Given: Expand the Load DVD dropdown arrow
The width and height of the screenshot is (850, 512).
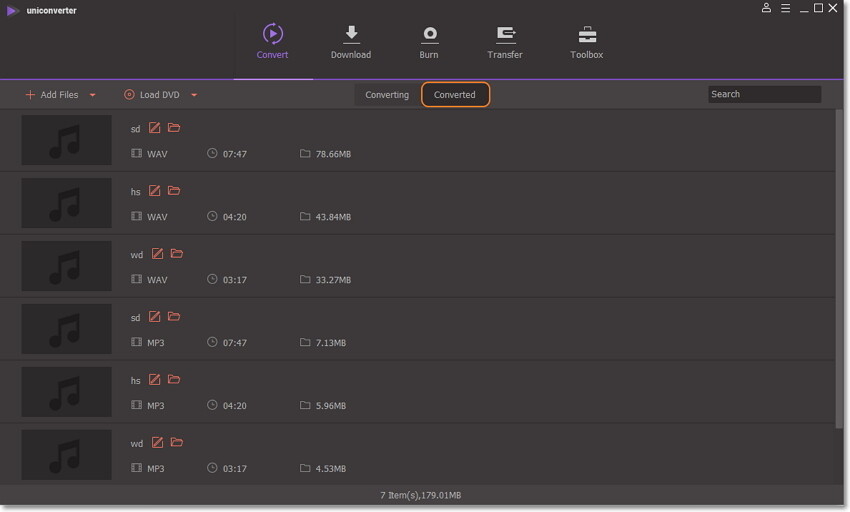Looking at the screenshot, I should coord(194,95).
